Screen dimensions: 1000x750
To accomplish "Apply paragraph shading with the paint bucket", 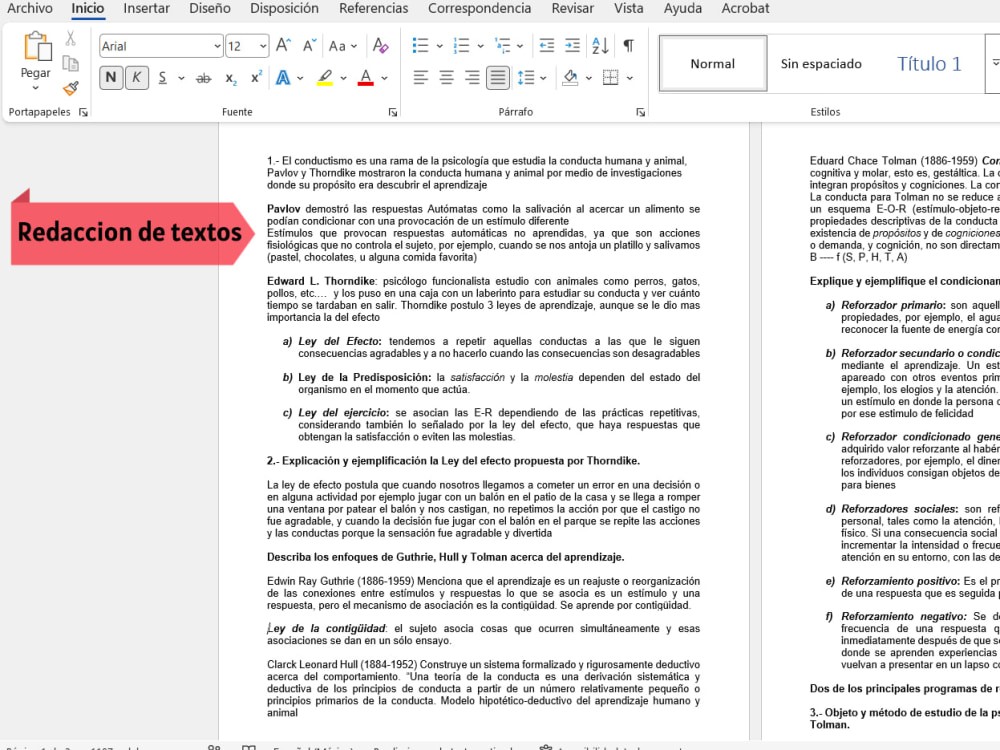I will tap(570, 78).
